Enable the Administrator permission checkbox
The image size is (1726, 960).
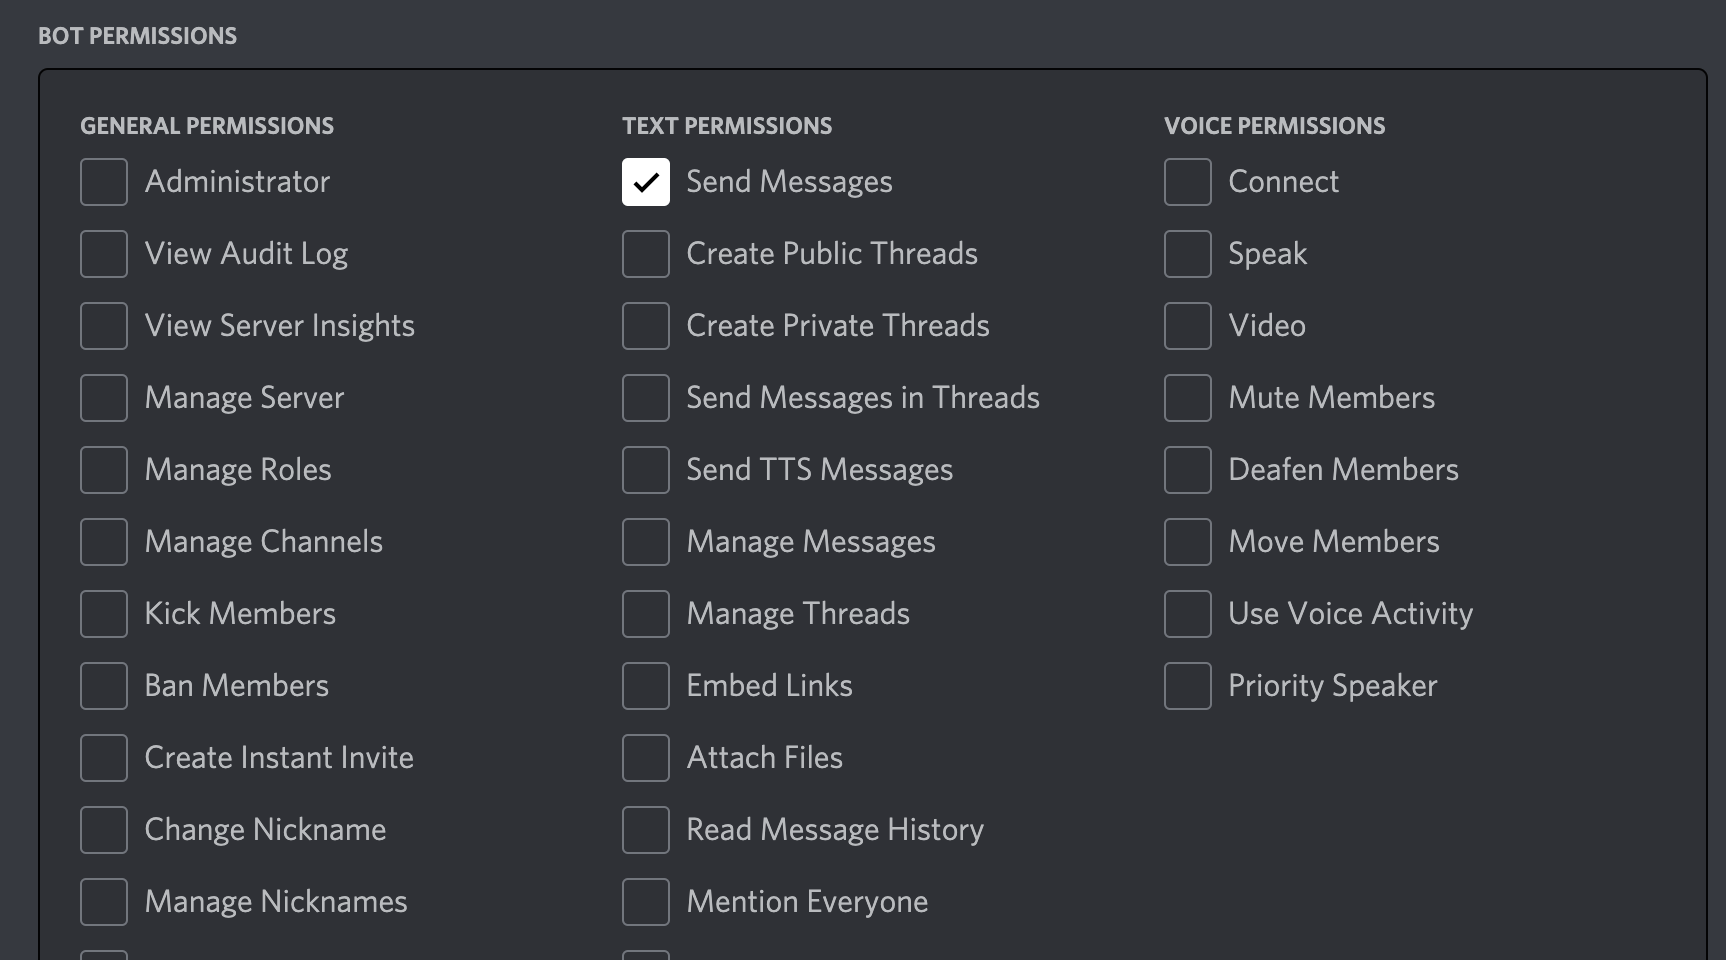pos(104,182)
